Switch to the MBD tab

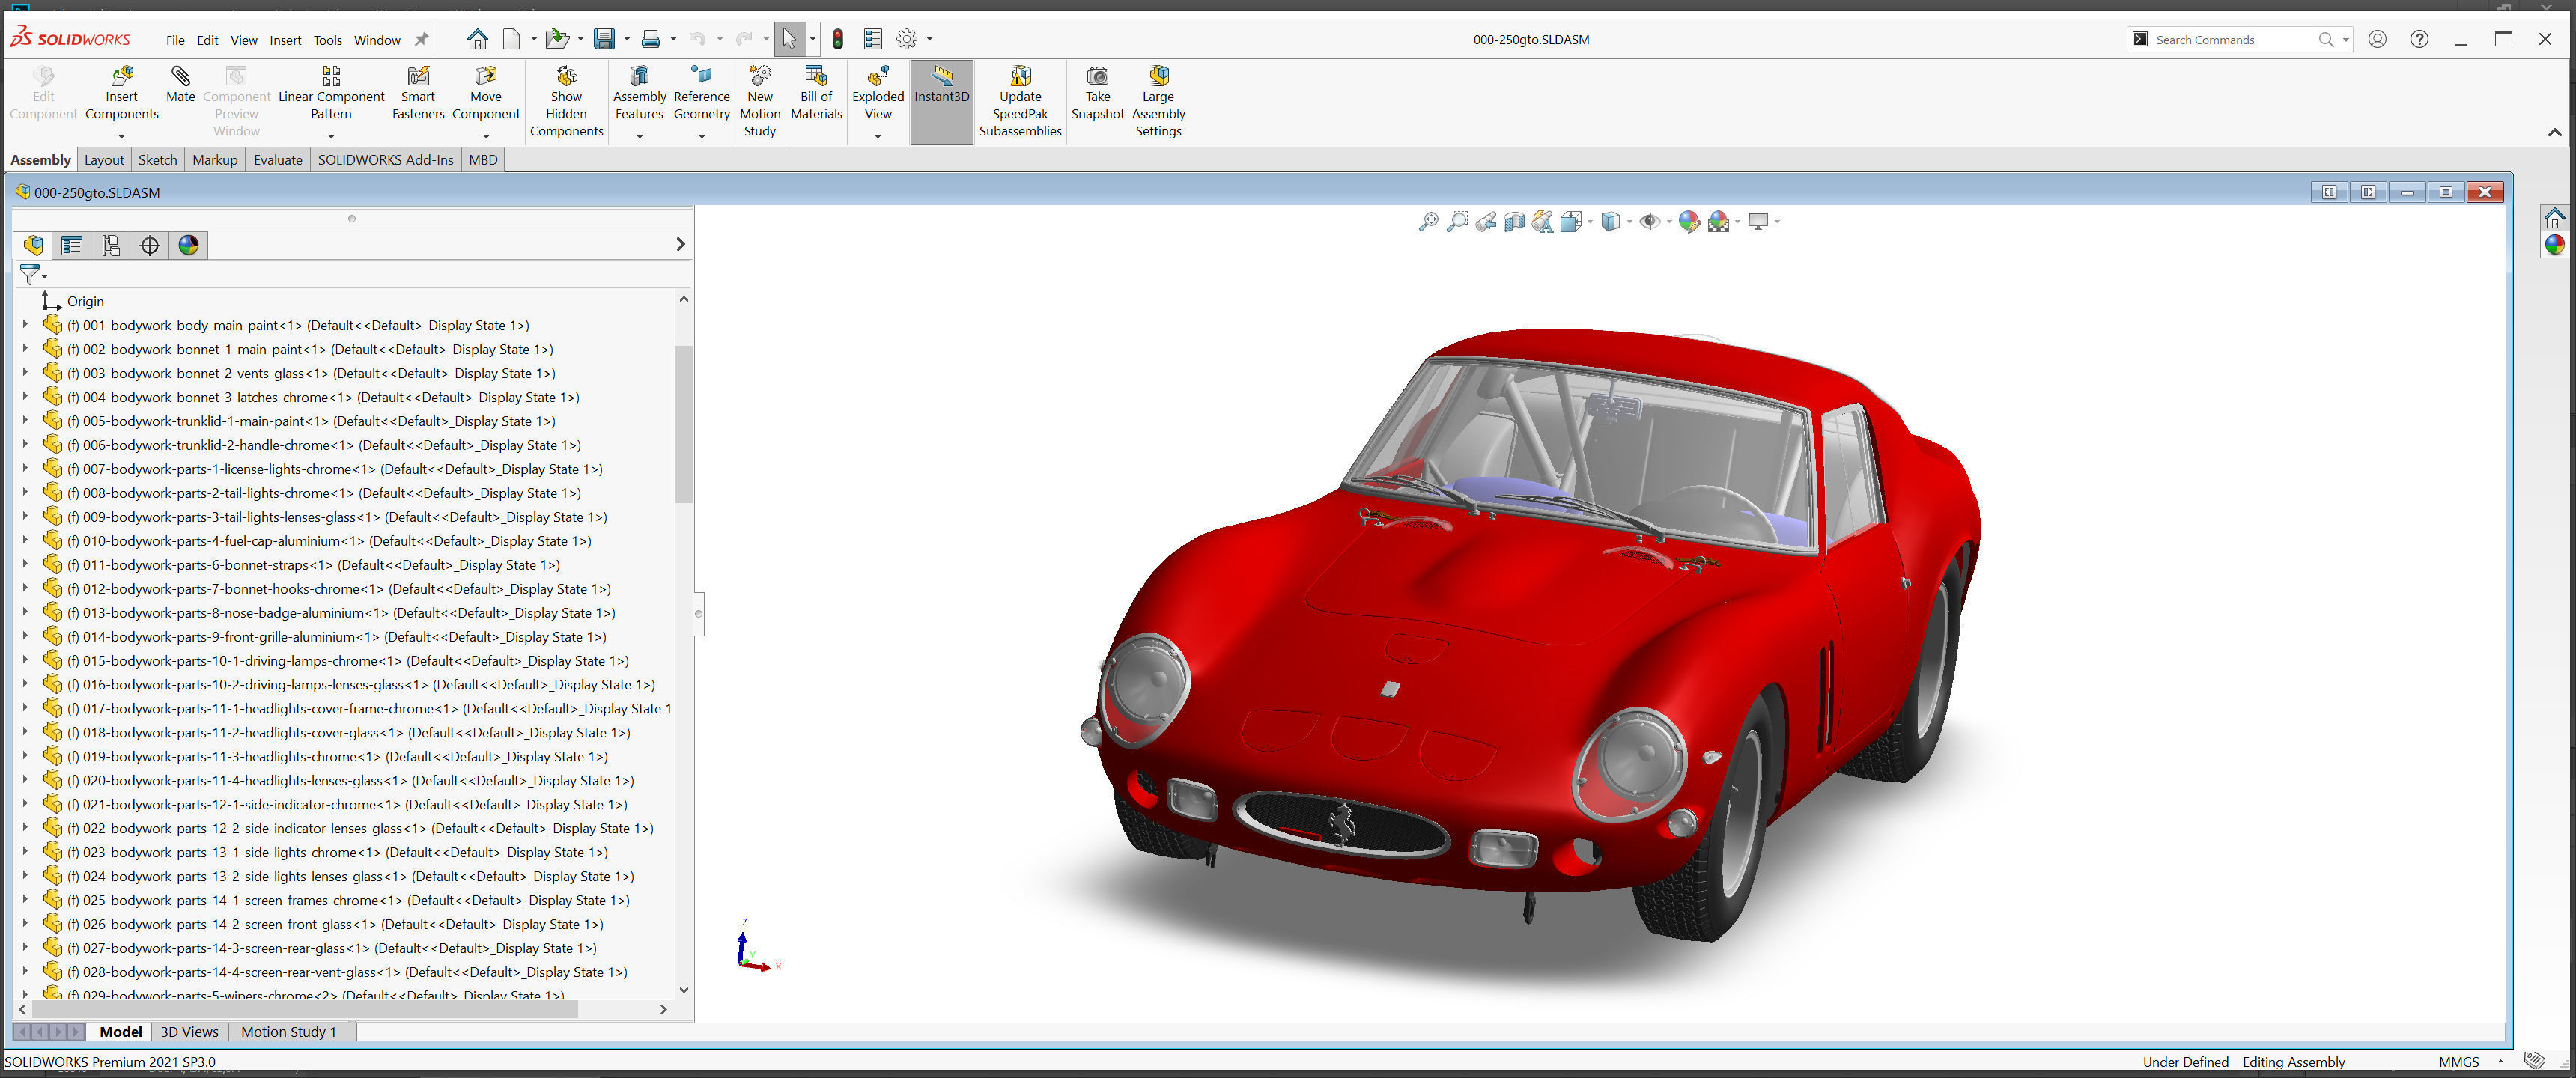483,160
